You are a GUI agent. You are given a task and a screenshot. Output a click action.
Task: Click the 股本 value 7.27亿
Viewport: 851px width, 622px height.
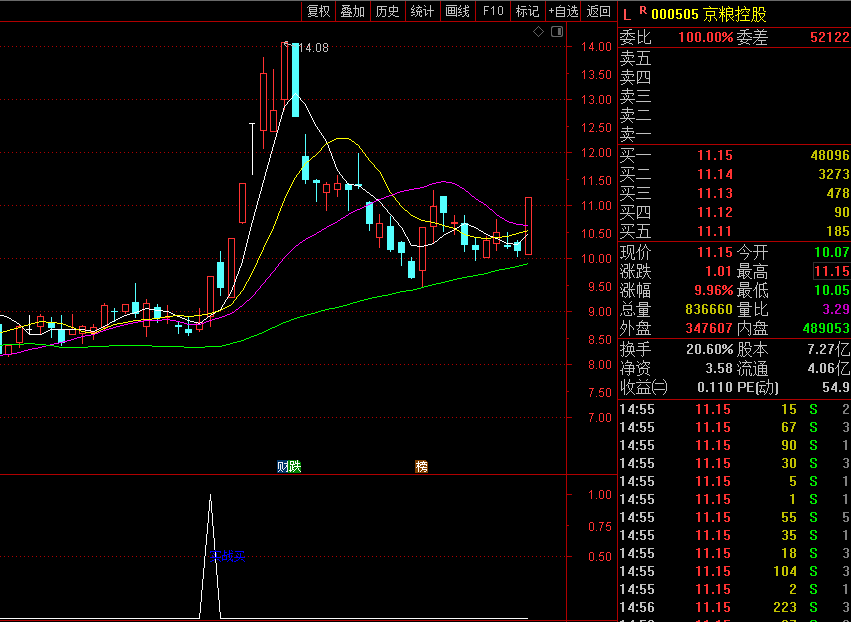click(828, 349)
